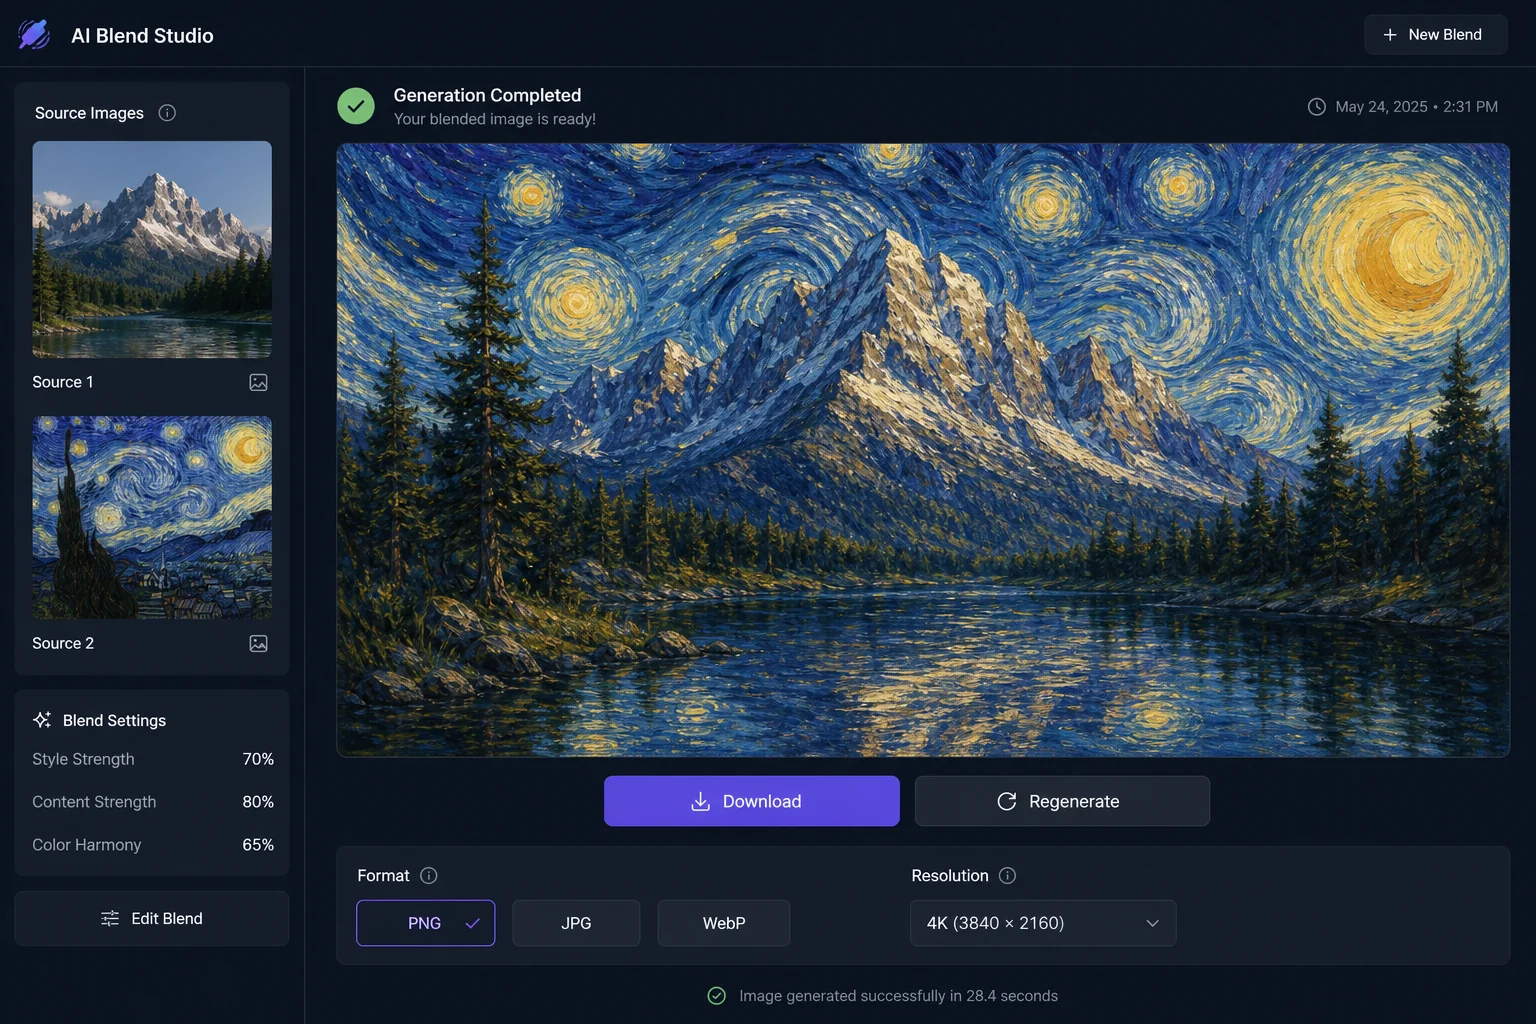Choose JPG as the export format
The width and height of the screenshot is (1536, 1024).
(576, 923)
